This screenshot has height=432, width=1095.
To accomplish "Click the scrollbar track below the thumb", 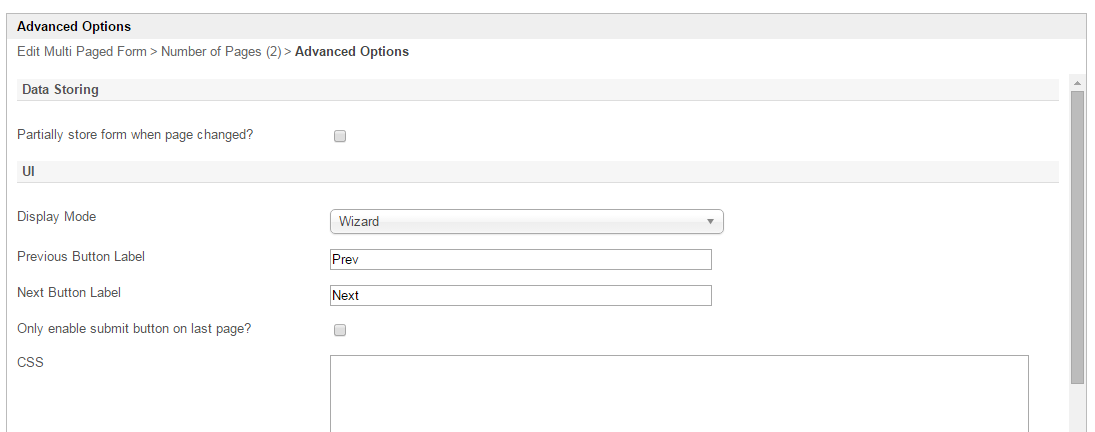I will 1077,408.
